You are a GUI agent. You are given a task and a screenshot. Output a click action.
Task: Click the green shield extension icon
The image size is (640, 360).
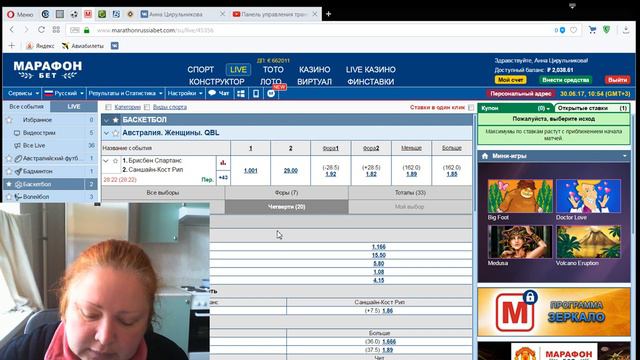pos(607,30)
